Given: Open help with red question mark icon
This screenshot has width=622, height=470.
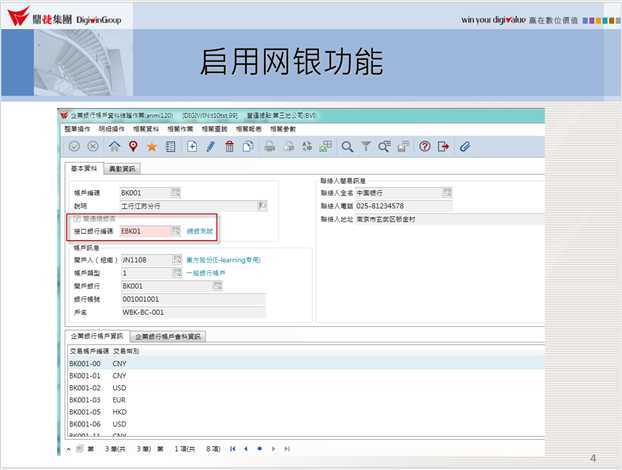Looking at the screenshot, I should click(424, 146).
